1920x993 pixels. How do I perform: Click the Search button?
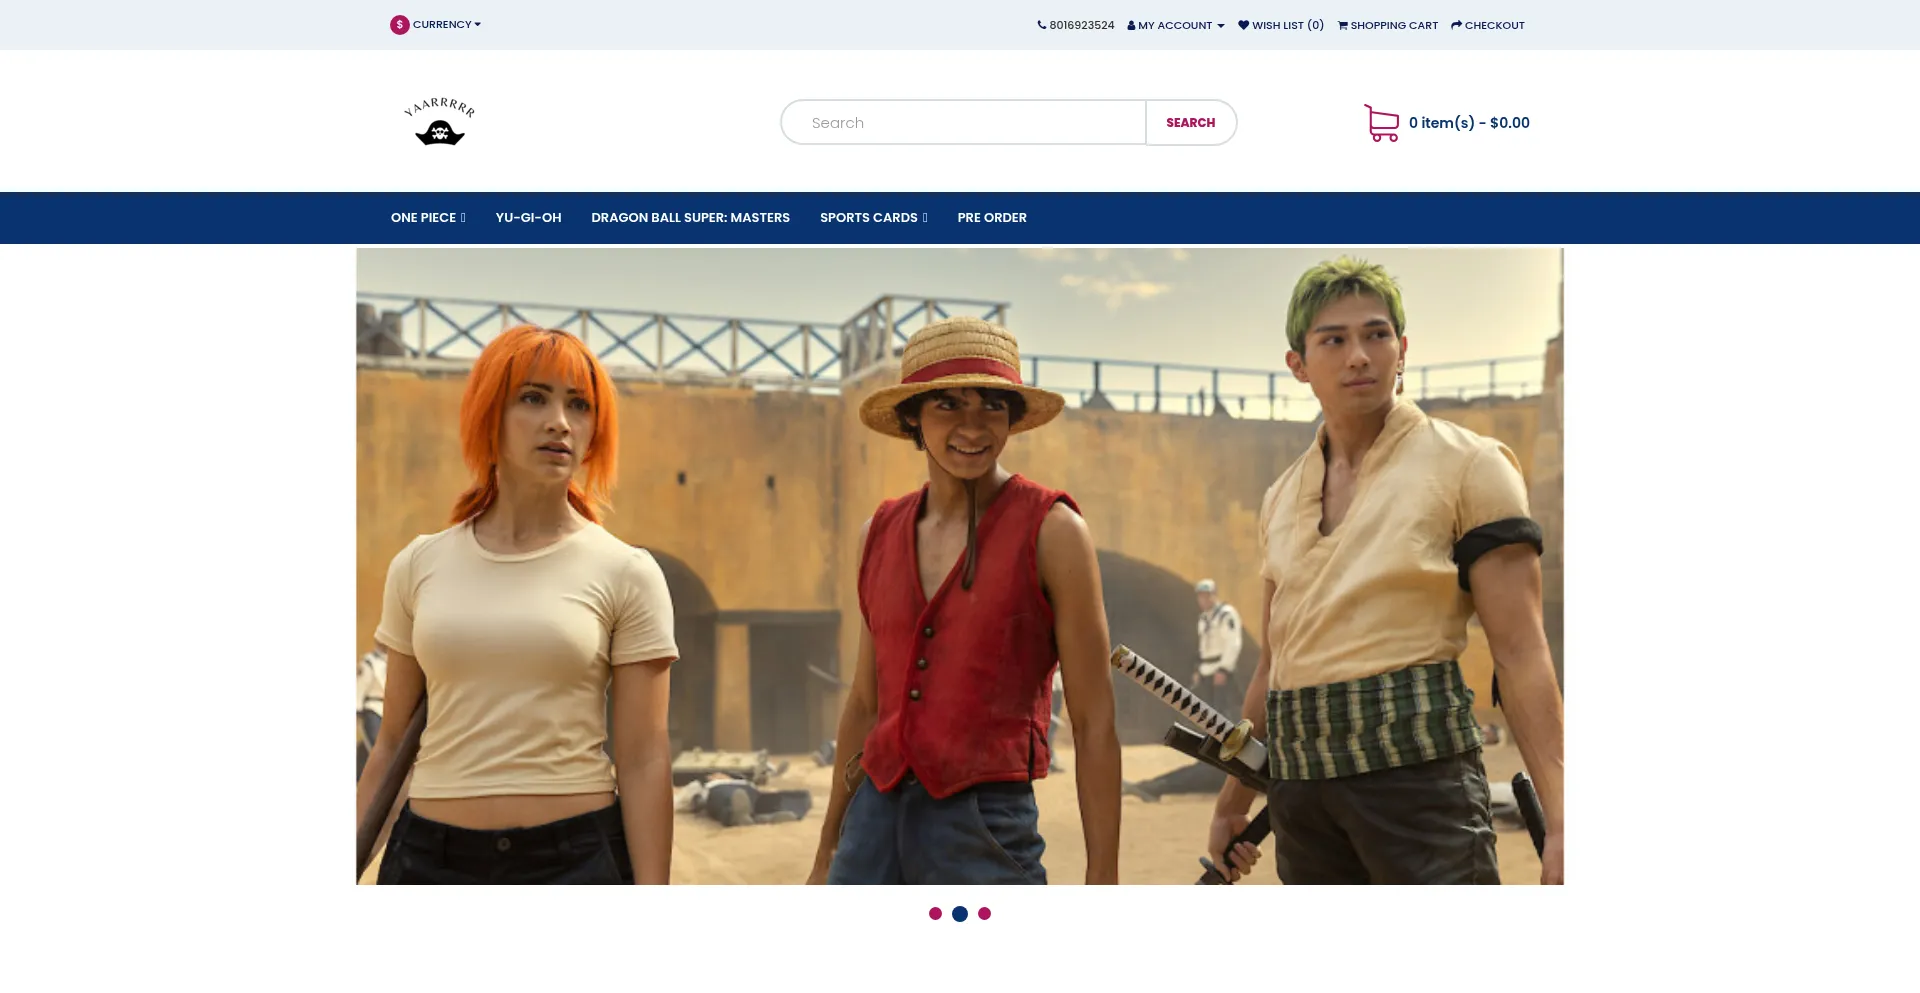[1191, 122]
